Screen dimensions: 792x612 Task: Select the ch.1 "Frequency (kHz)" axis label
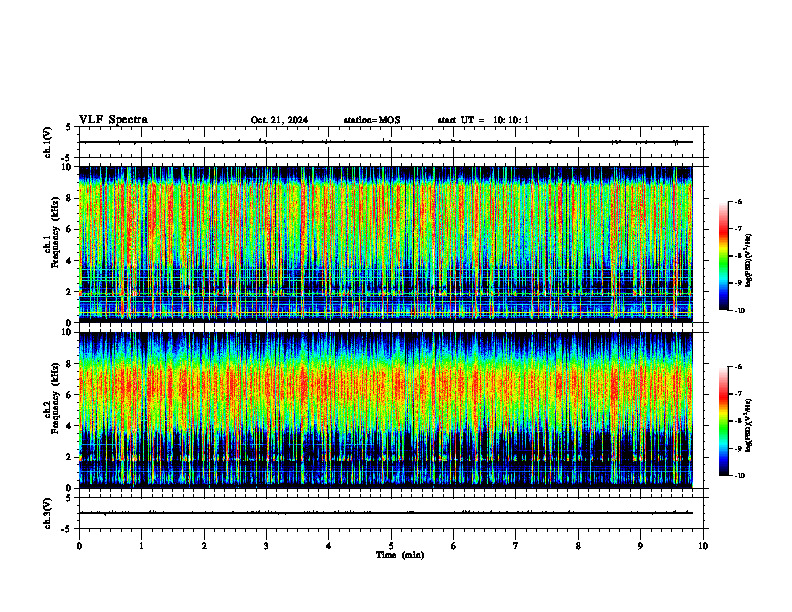[x=54, y=232]
